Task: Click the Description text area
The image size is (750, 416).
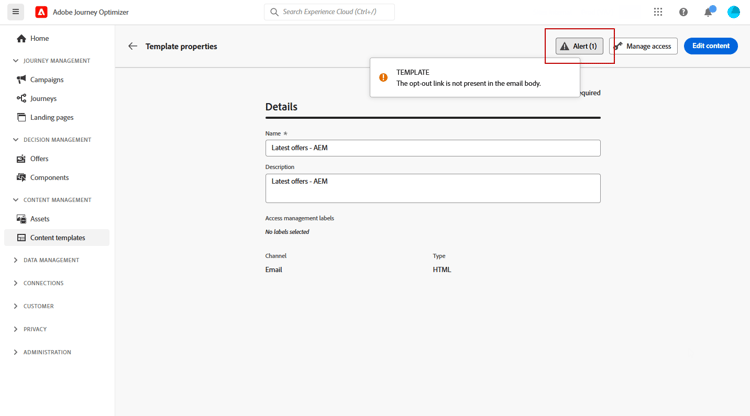Action: (x=432, y=188)
